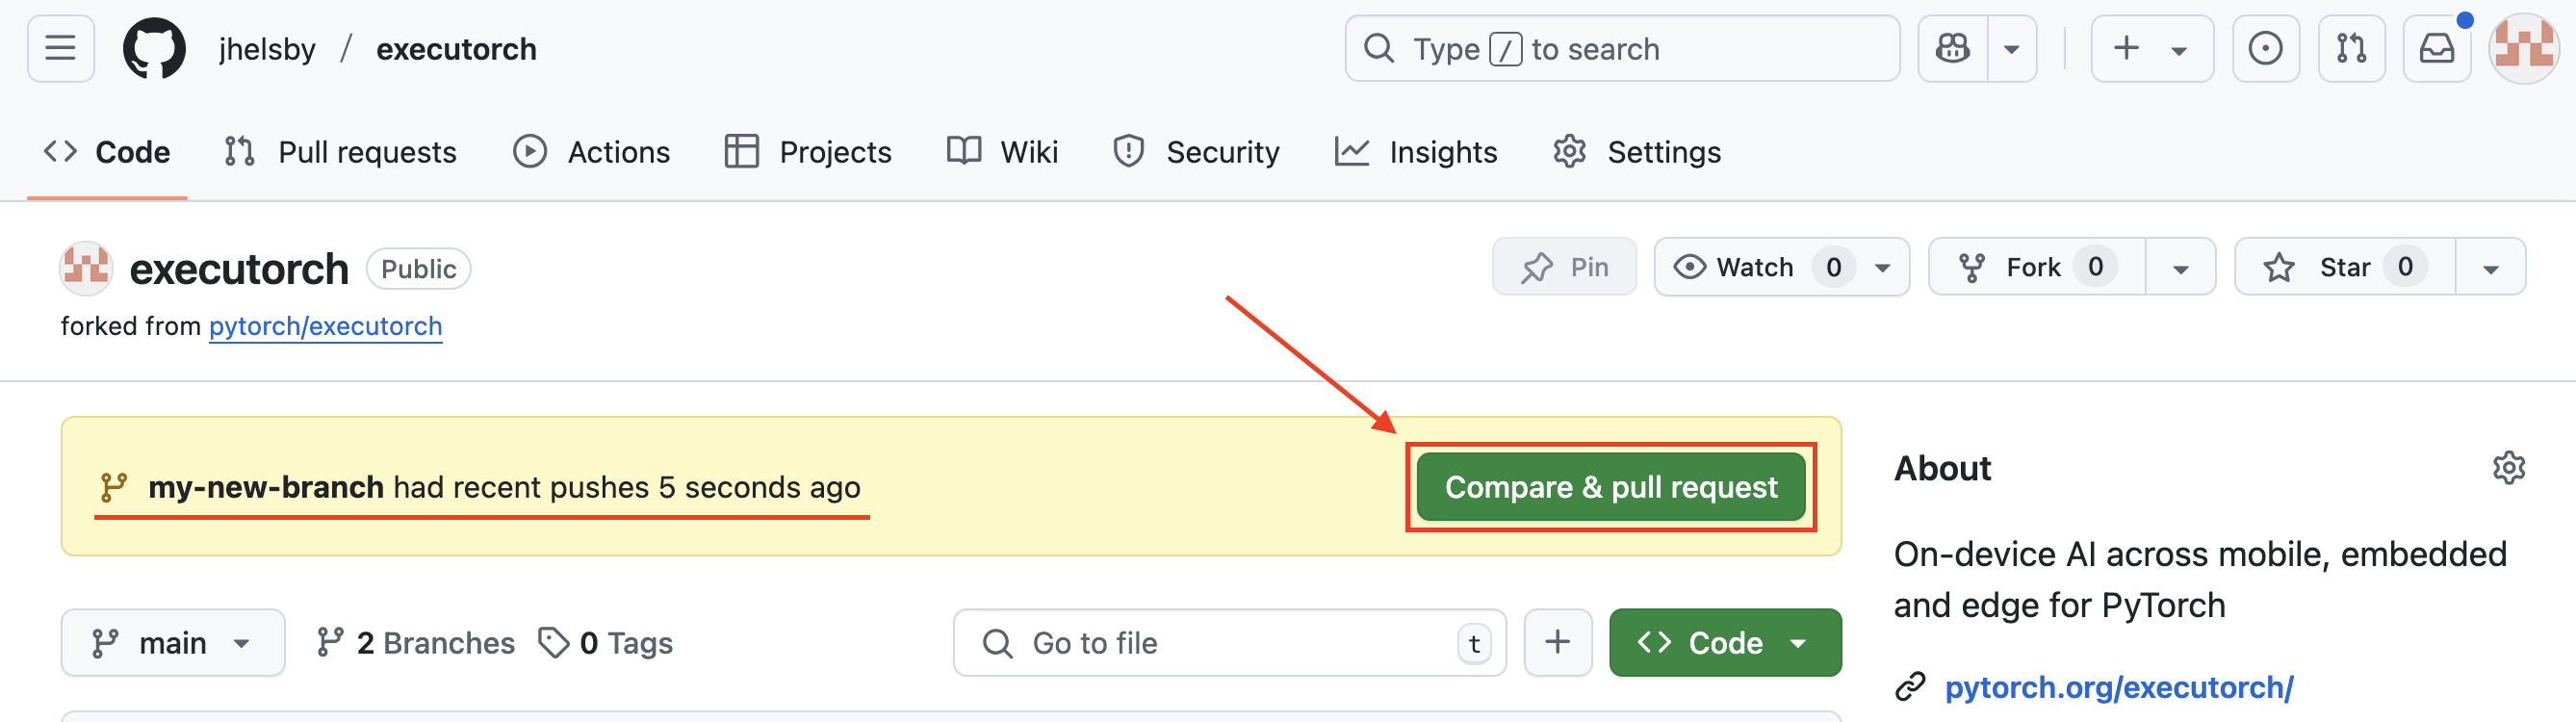Viewport: 2576px width, 722px height.
Task: Click the add file plus button
Action: click(1557, 642)
